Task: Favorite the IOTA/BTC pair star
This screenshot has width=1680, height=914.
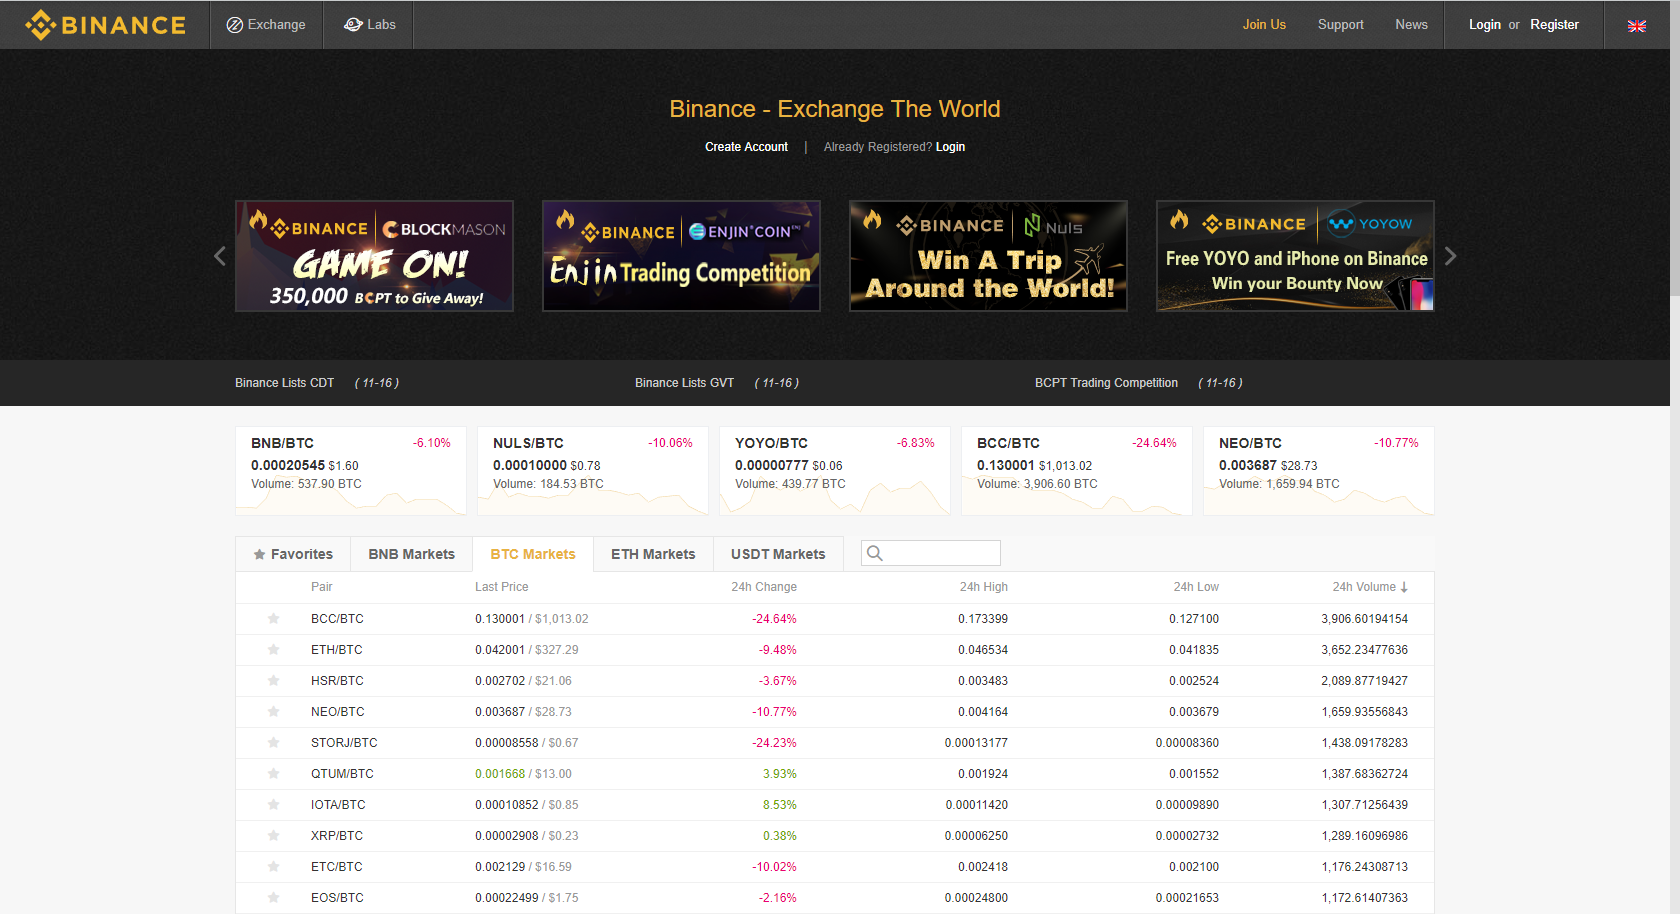Action: pyautogui.click(x=273, y=805)
